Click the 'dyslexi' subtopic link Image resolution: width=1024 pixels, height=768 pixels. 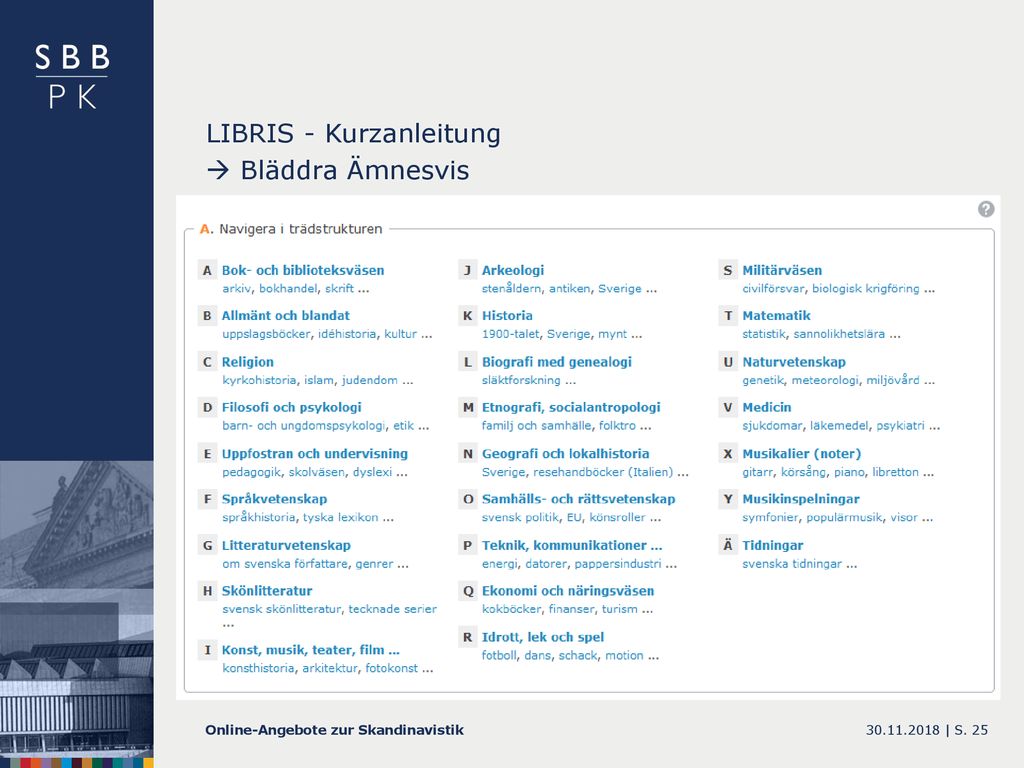[372, 472]
